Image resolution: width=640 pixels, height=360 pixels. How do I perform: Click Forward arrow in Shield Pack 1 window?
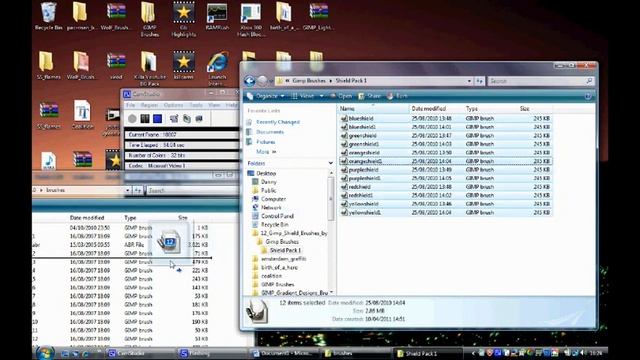[262, 81]
